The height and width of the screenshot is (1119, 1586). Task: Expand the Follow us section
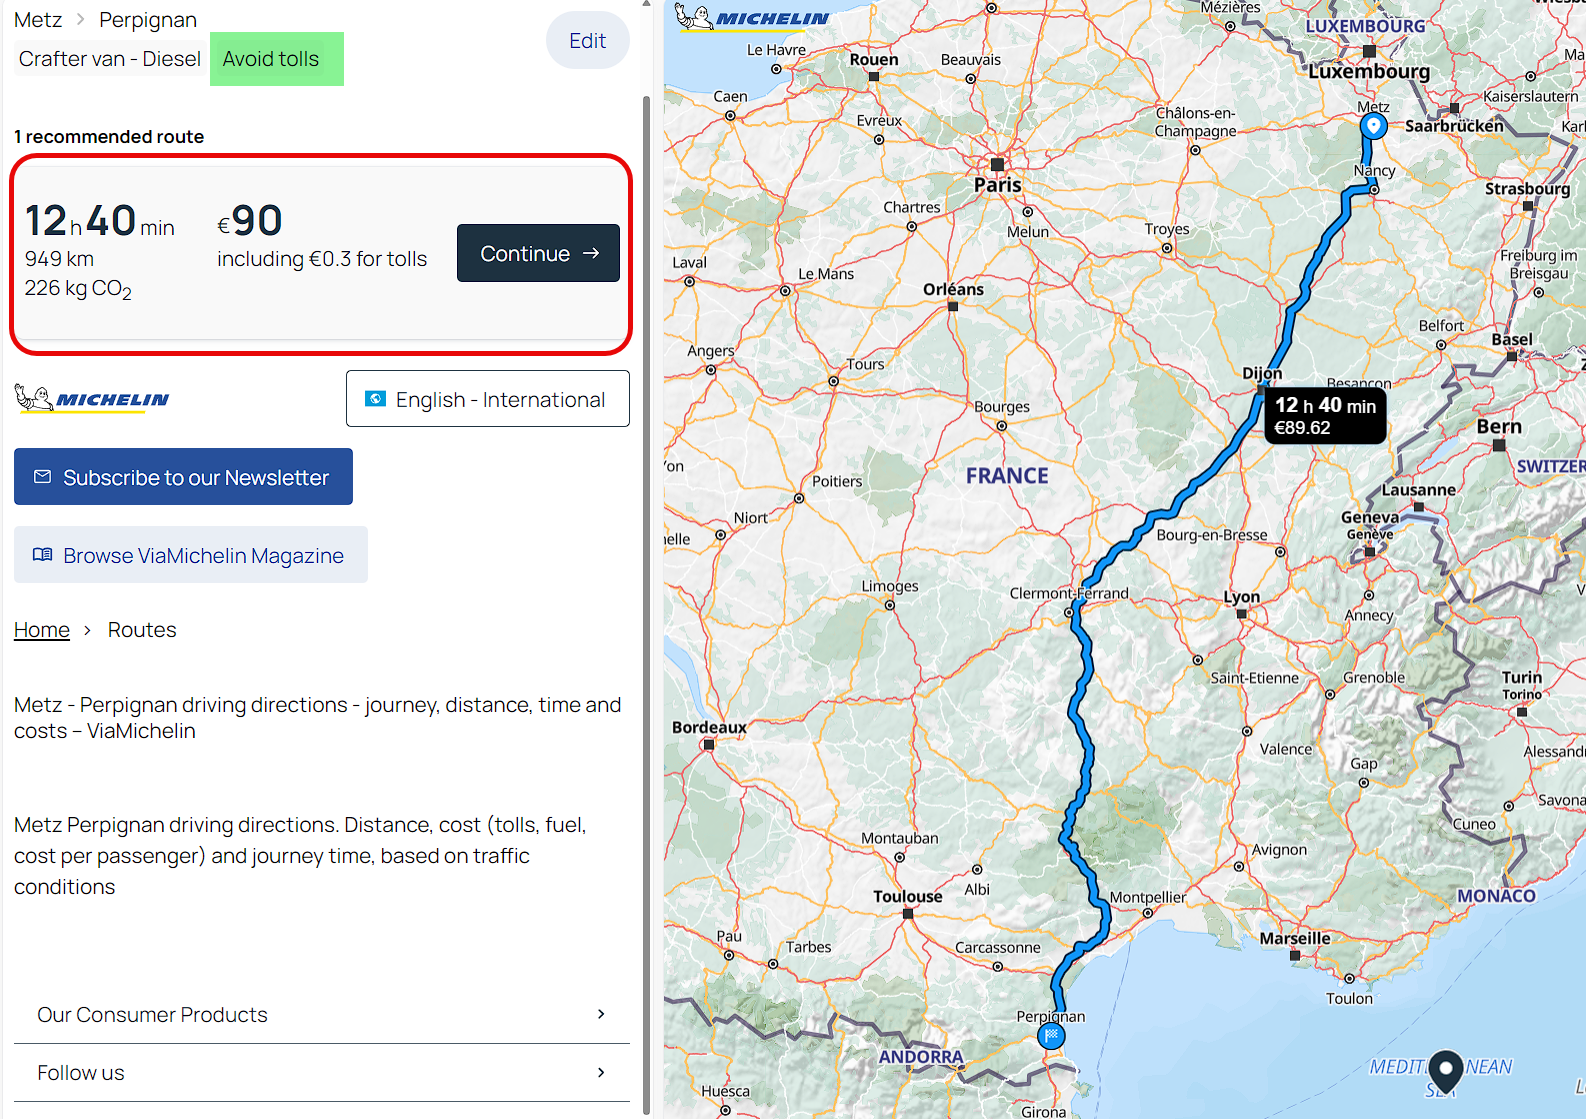[x=322, y=1073]
